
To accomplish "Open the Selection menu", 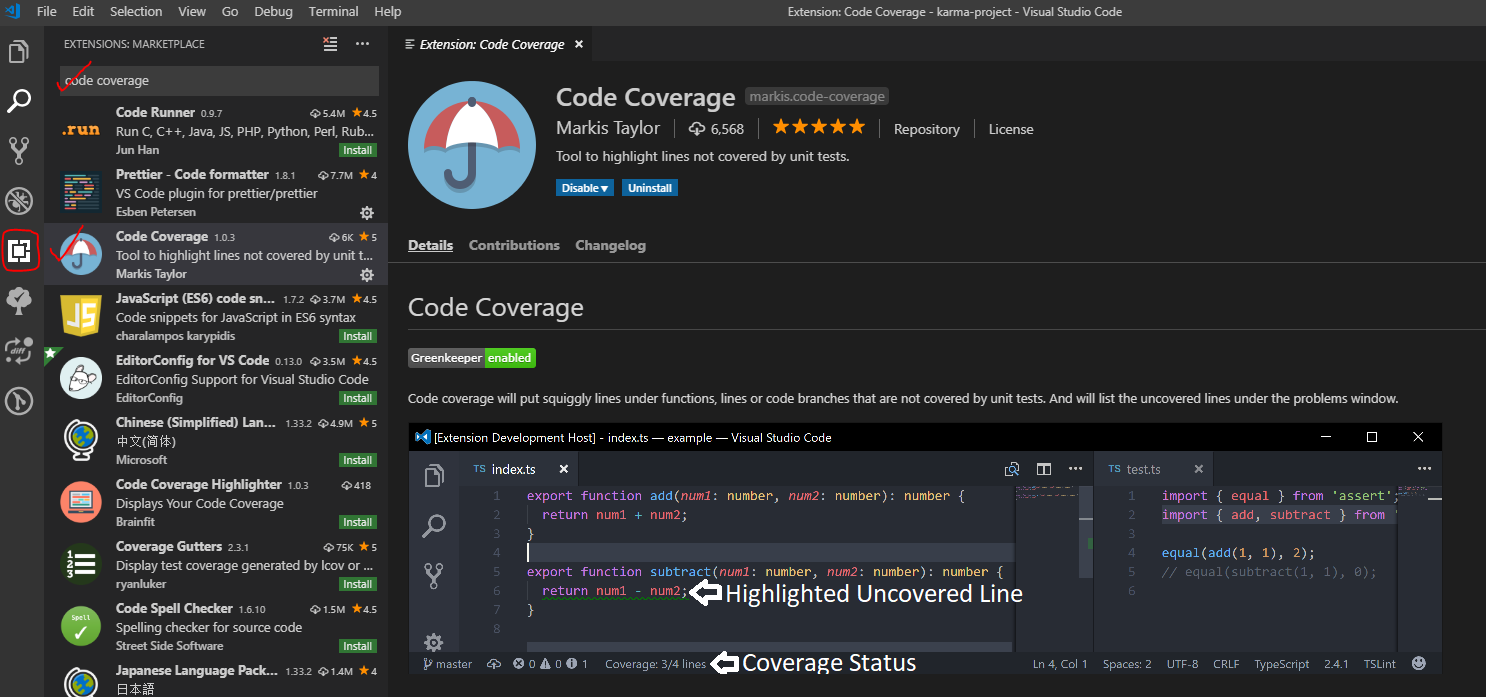I will pos(136,12).
